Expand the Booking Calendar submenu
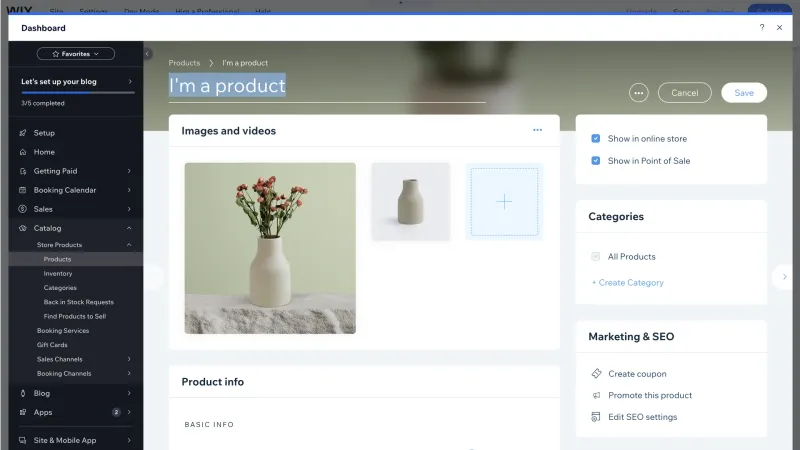Viewport: 800px width, 450px height. click(x=129, y=190)
